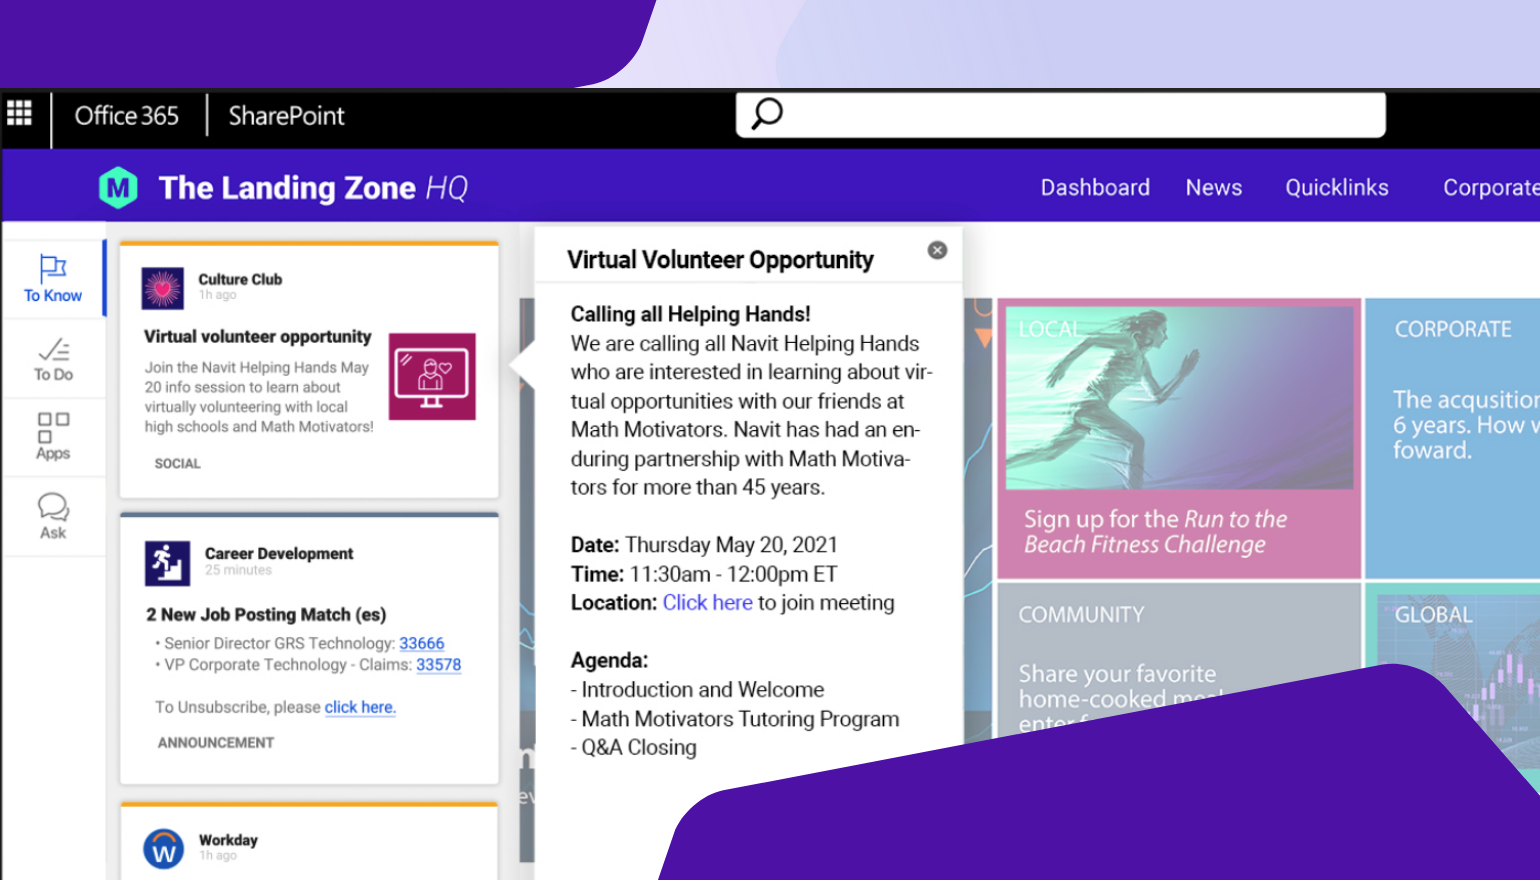This screenshot has height=880, width=1540.
Task: Open the Dashboard nav item
Action: click(x=1095, y=188)
